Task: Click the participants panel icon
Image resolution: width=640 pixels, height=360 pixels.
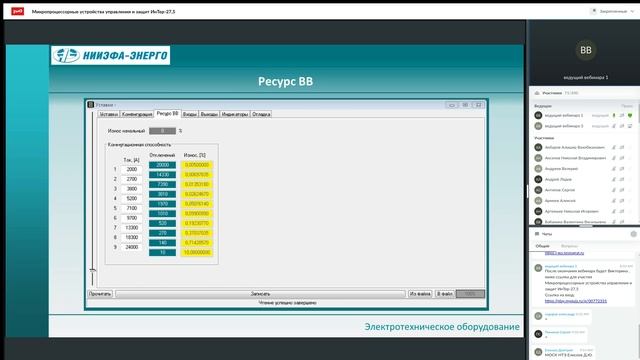Action: (x=537, y=93)
